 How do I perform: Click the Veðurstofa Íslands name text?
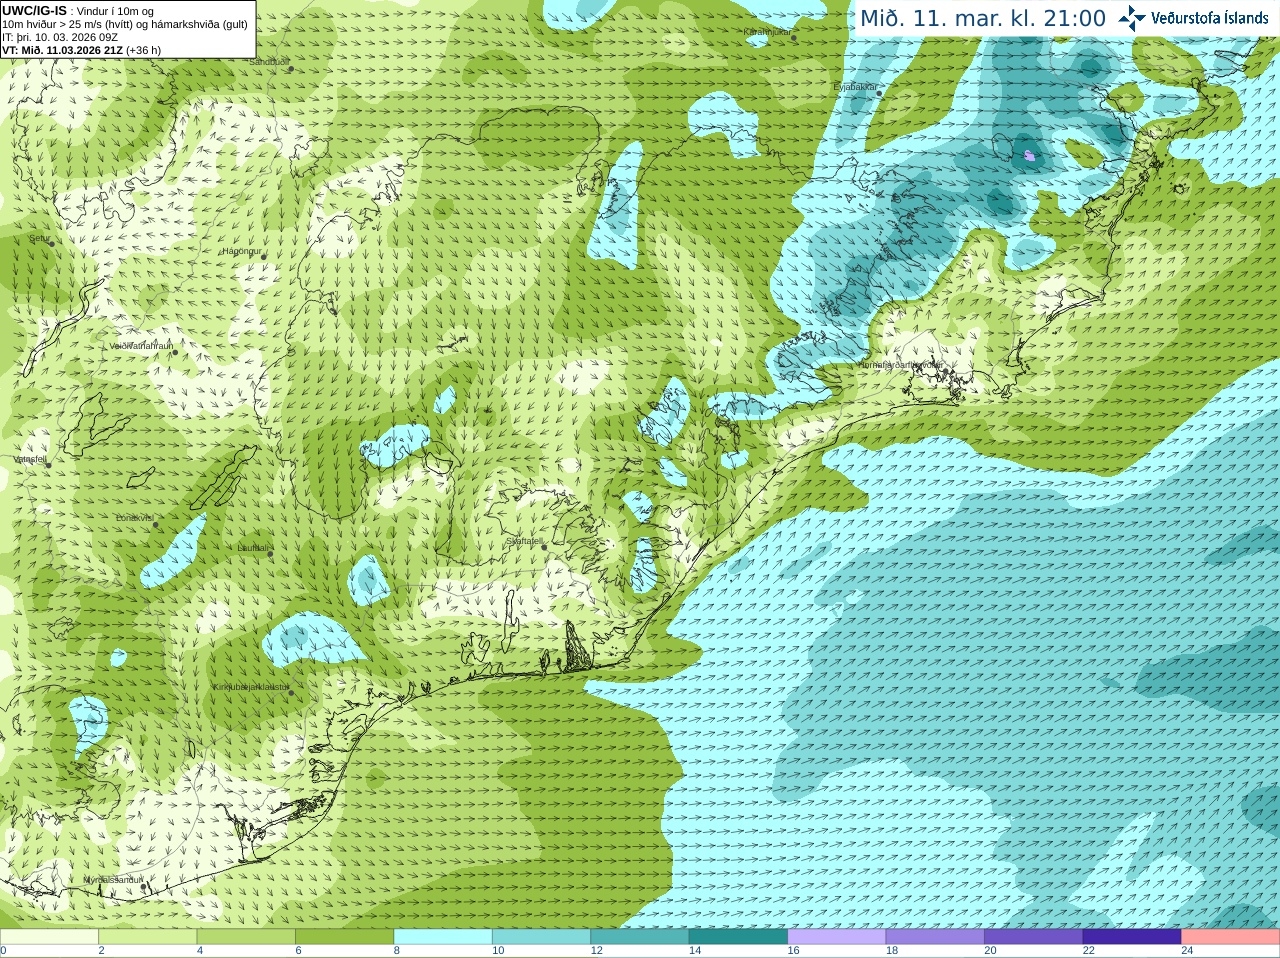[x=1210, y=18]
